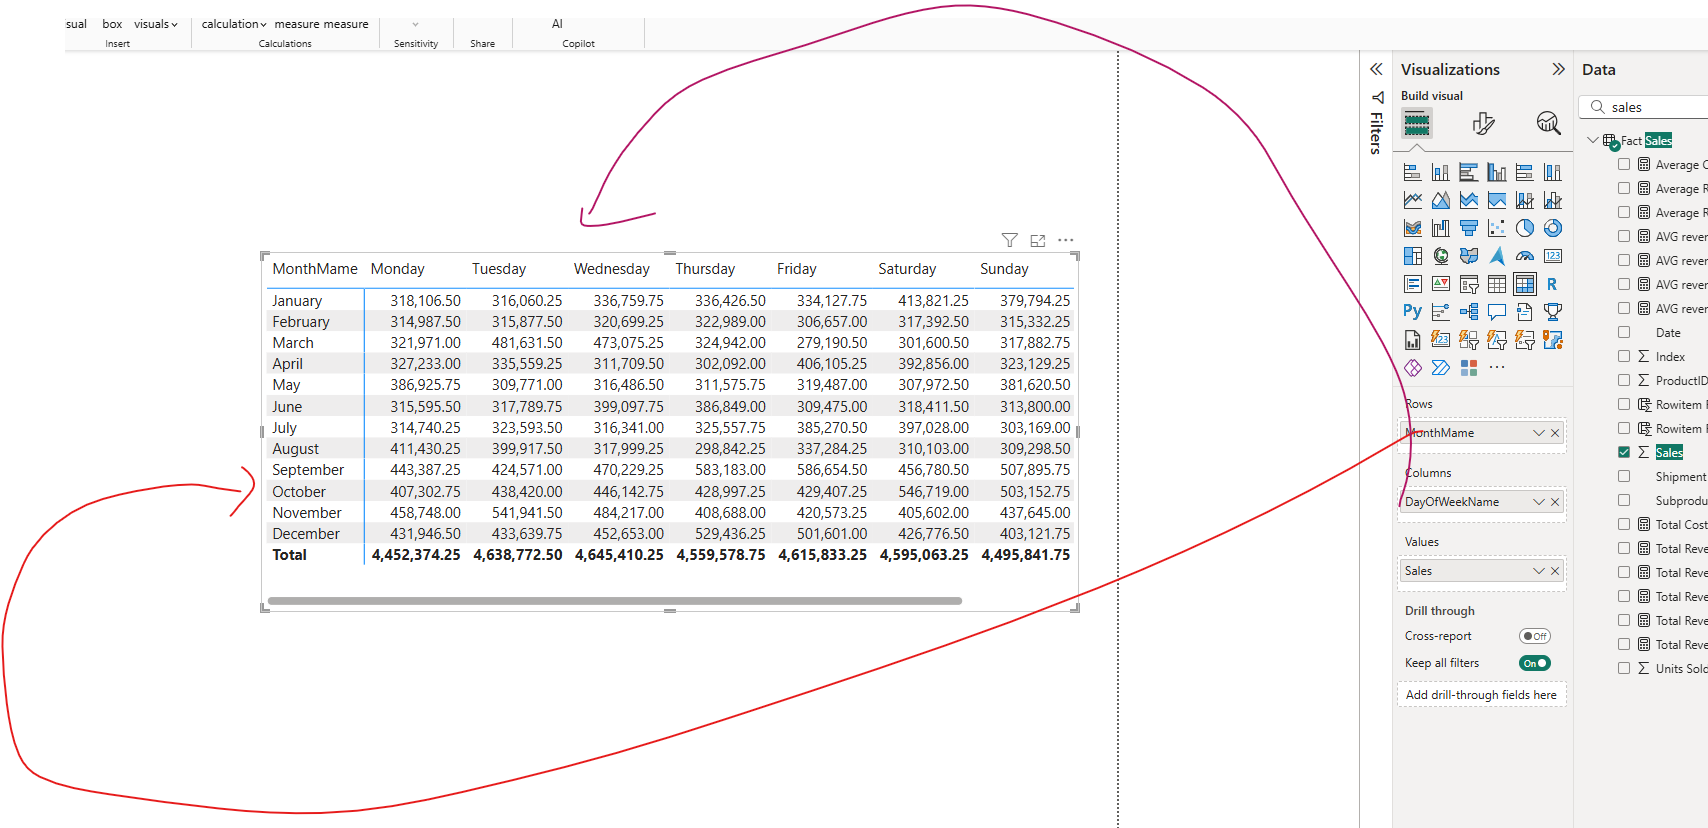Viewport: 1708px width, 828px height.
Task: Select the card visual icon
Action: (x=1552, y=256)
